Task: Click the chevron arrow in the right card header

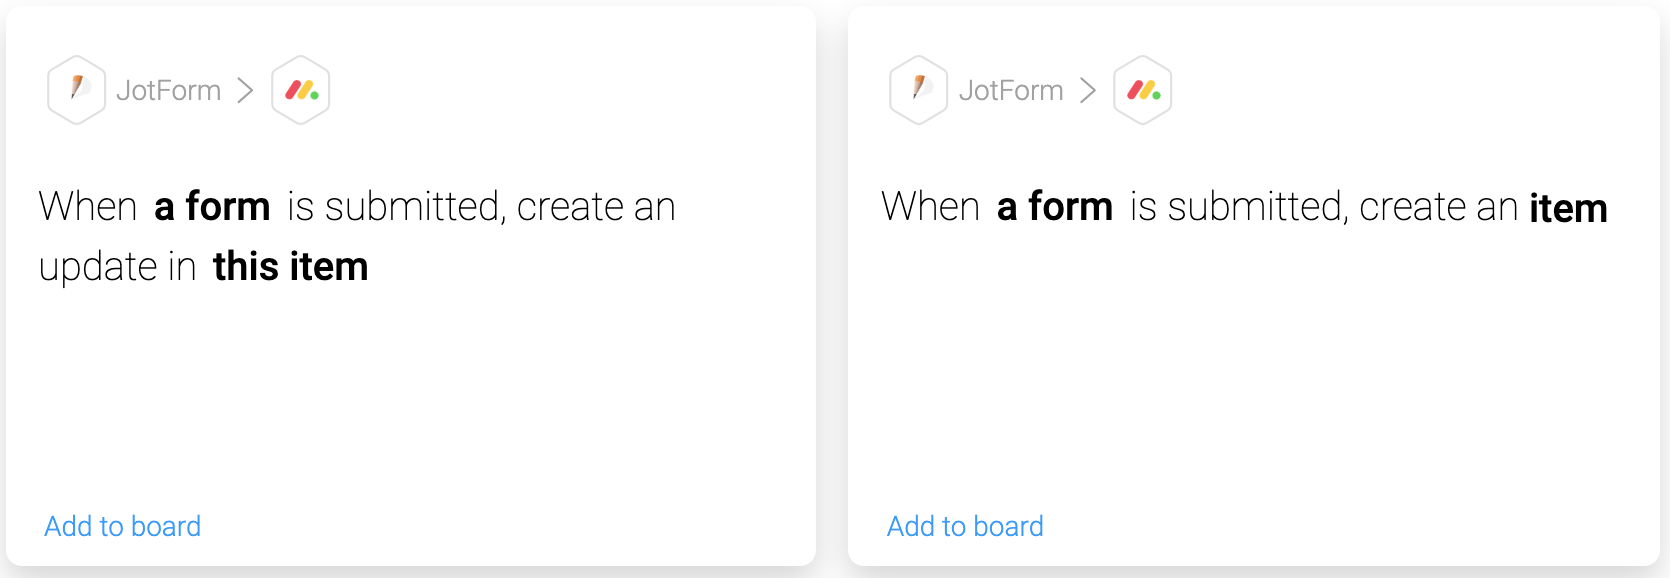Action: pyautogui.click(x=1088, y=90)
